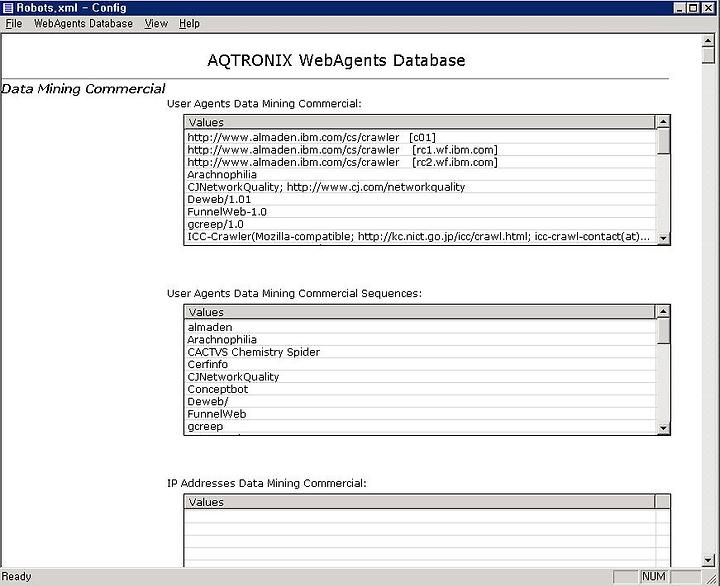Image resolution: width=720 pixels, height=586 pixels.
Task: Select the ICC-Crawler(Mozilla-compatible) entry
Action: pos(421,237)
